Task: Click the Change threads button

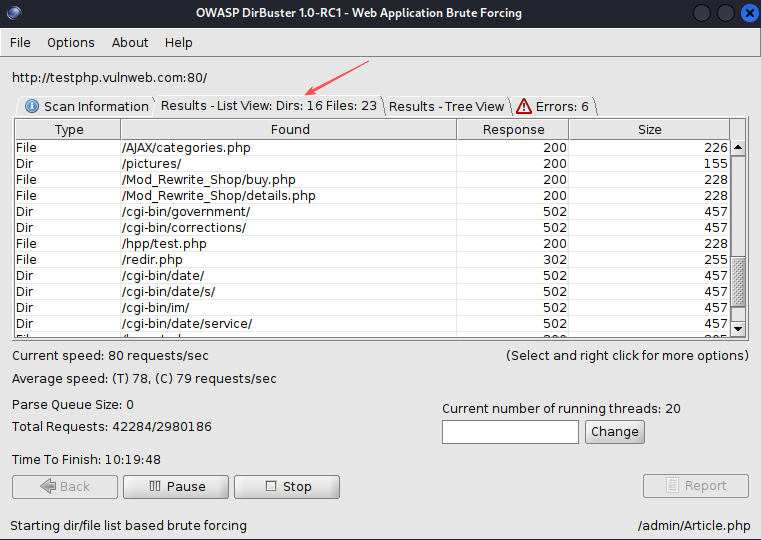Action: [x=615, y=432]
